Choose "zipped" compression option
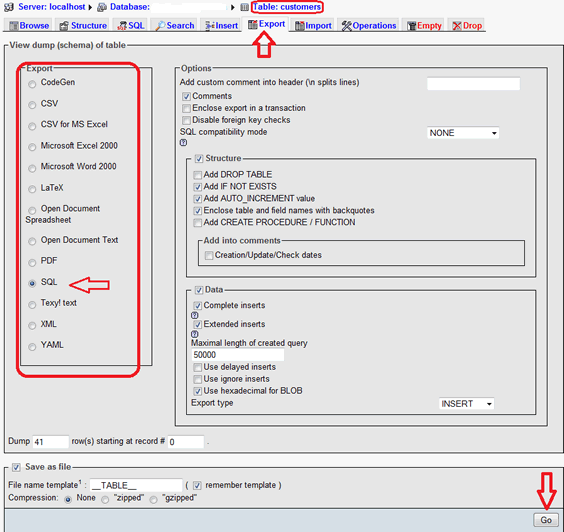Viewport: 564px width, 532px height. click(105, 500)
